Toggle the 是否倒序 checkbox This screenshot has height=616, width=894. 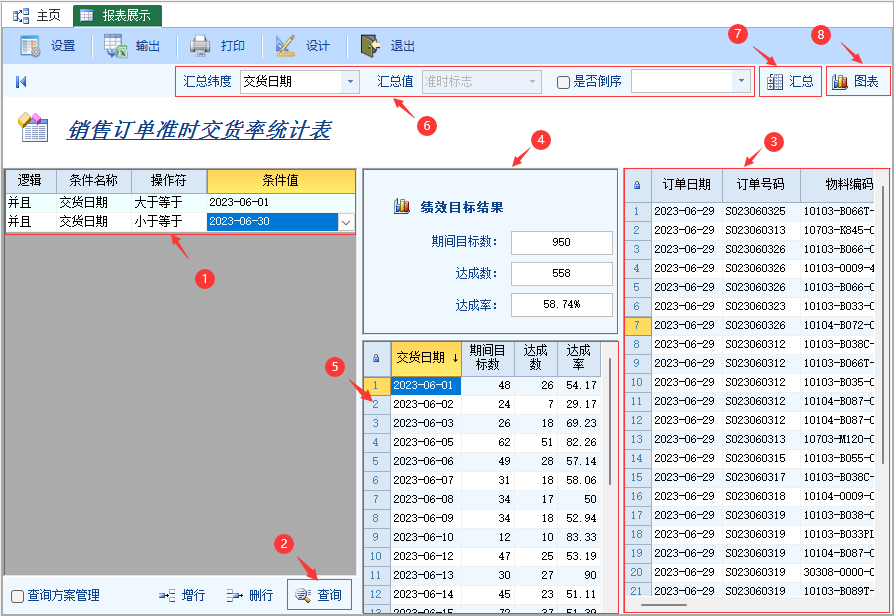point(563,83)
